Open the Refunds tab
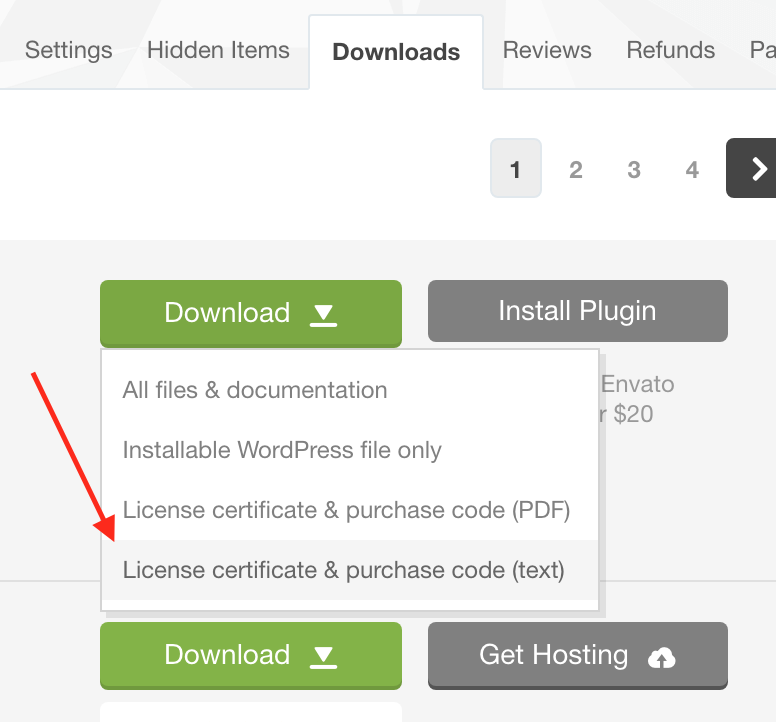The height and width of the screenshot is (722, 776). (670, 50)
